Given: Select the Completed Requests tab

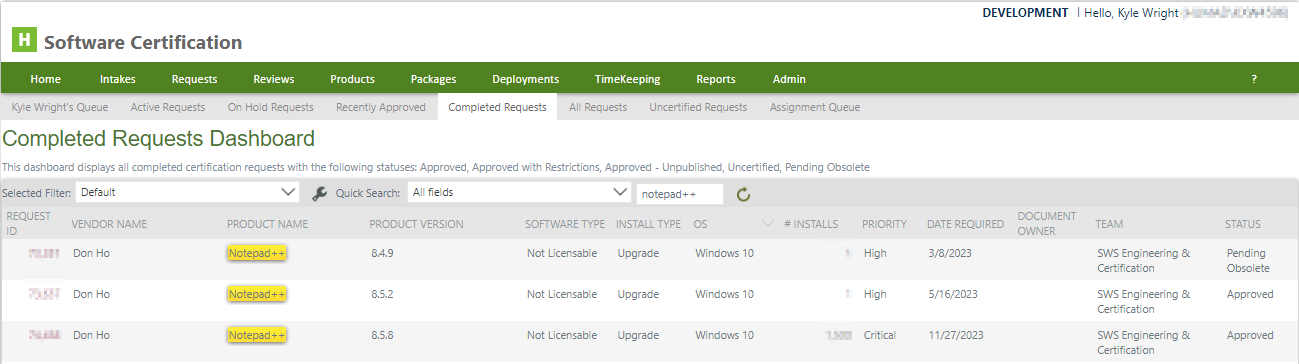Looking at the screenshot, I should [x=498, y=107].
